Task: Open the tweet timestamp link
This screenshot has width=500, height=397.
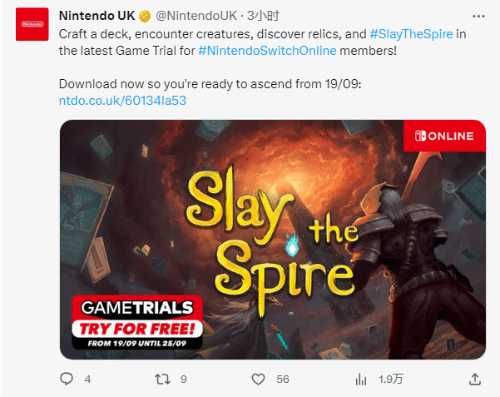Action: 263,16
